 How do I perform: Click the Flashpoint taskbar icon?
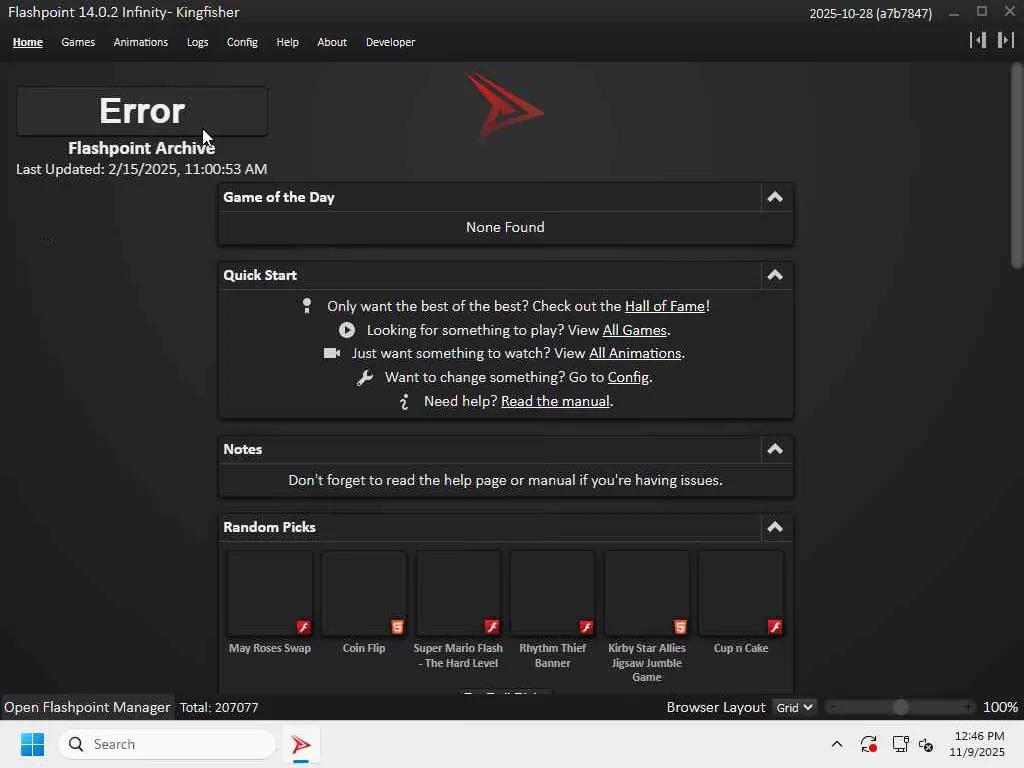click(300, 744)
